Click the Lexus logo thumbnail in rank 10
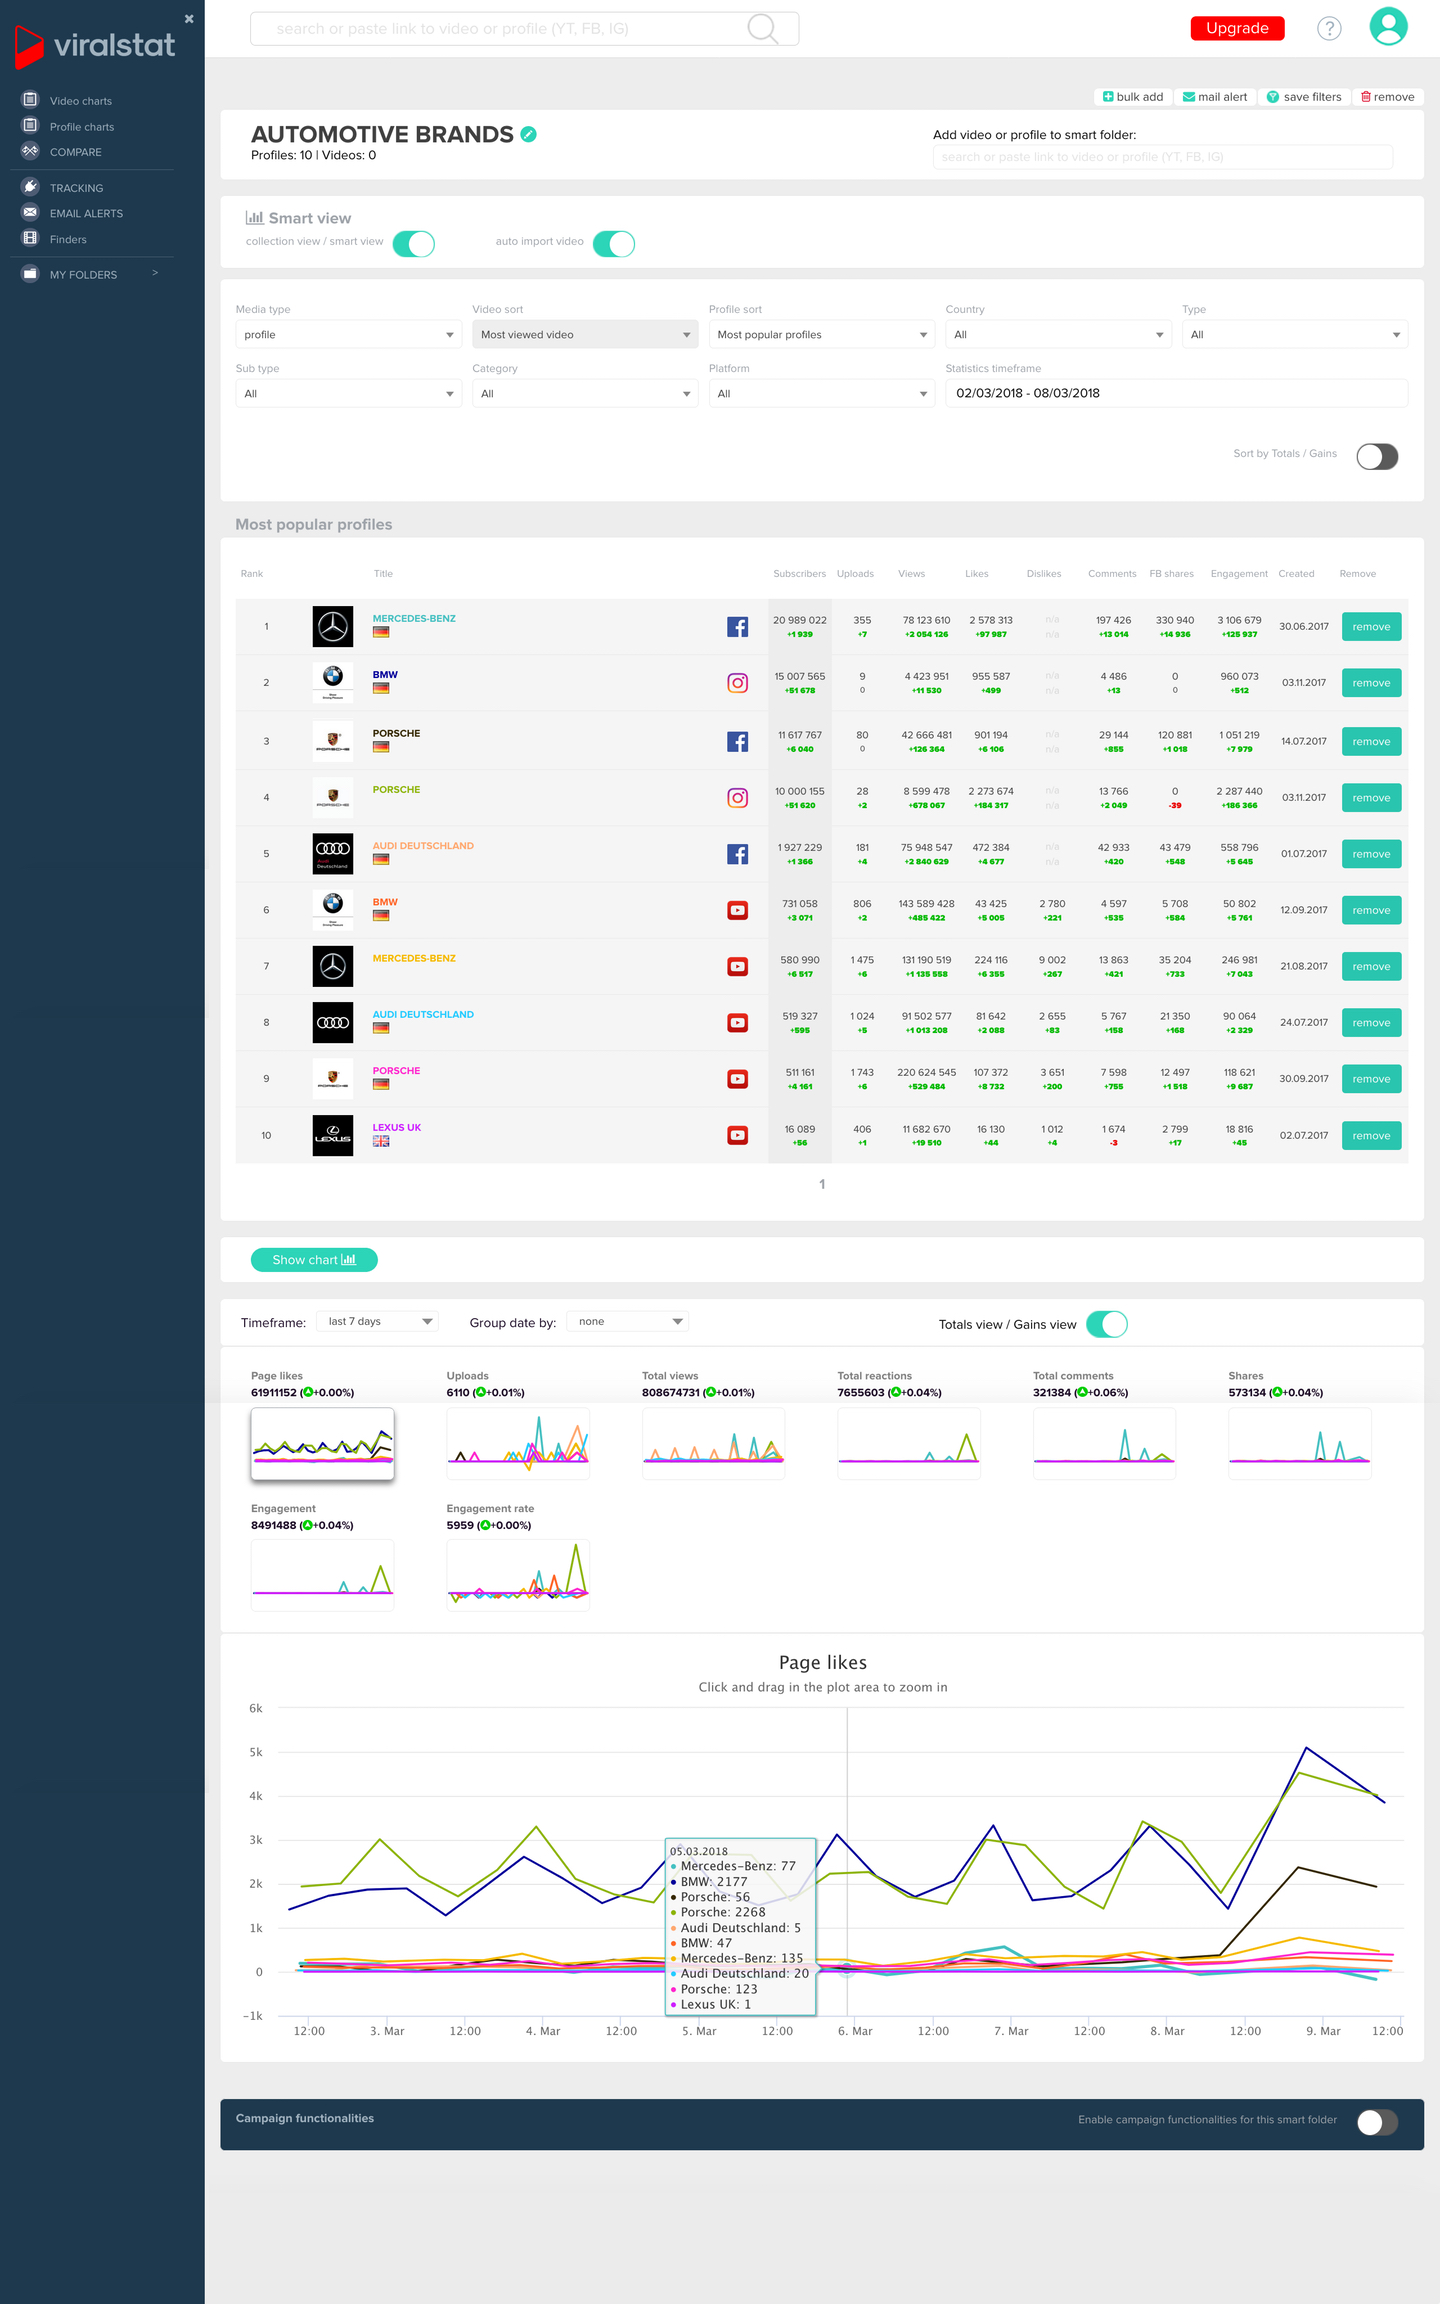This screenshot has height=2304, width=1440. pyautogui.click(x=333, y=1135)
